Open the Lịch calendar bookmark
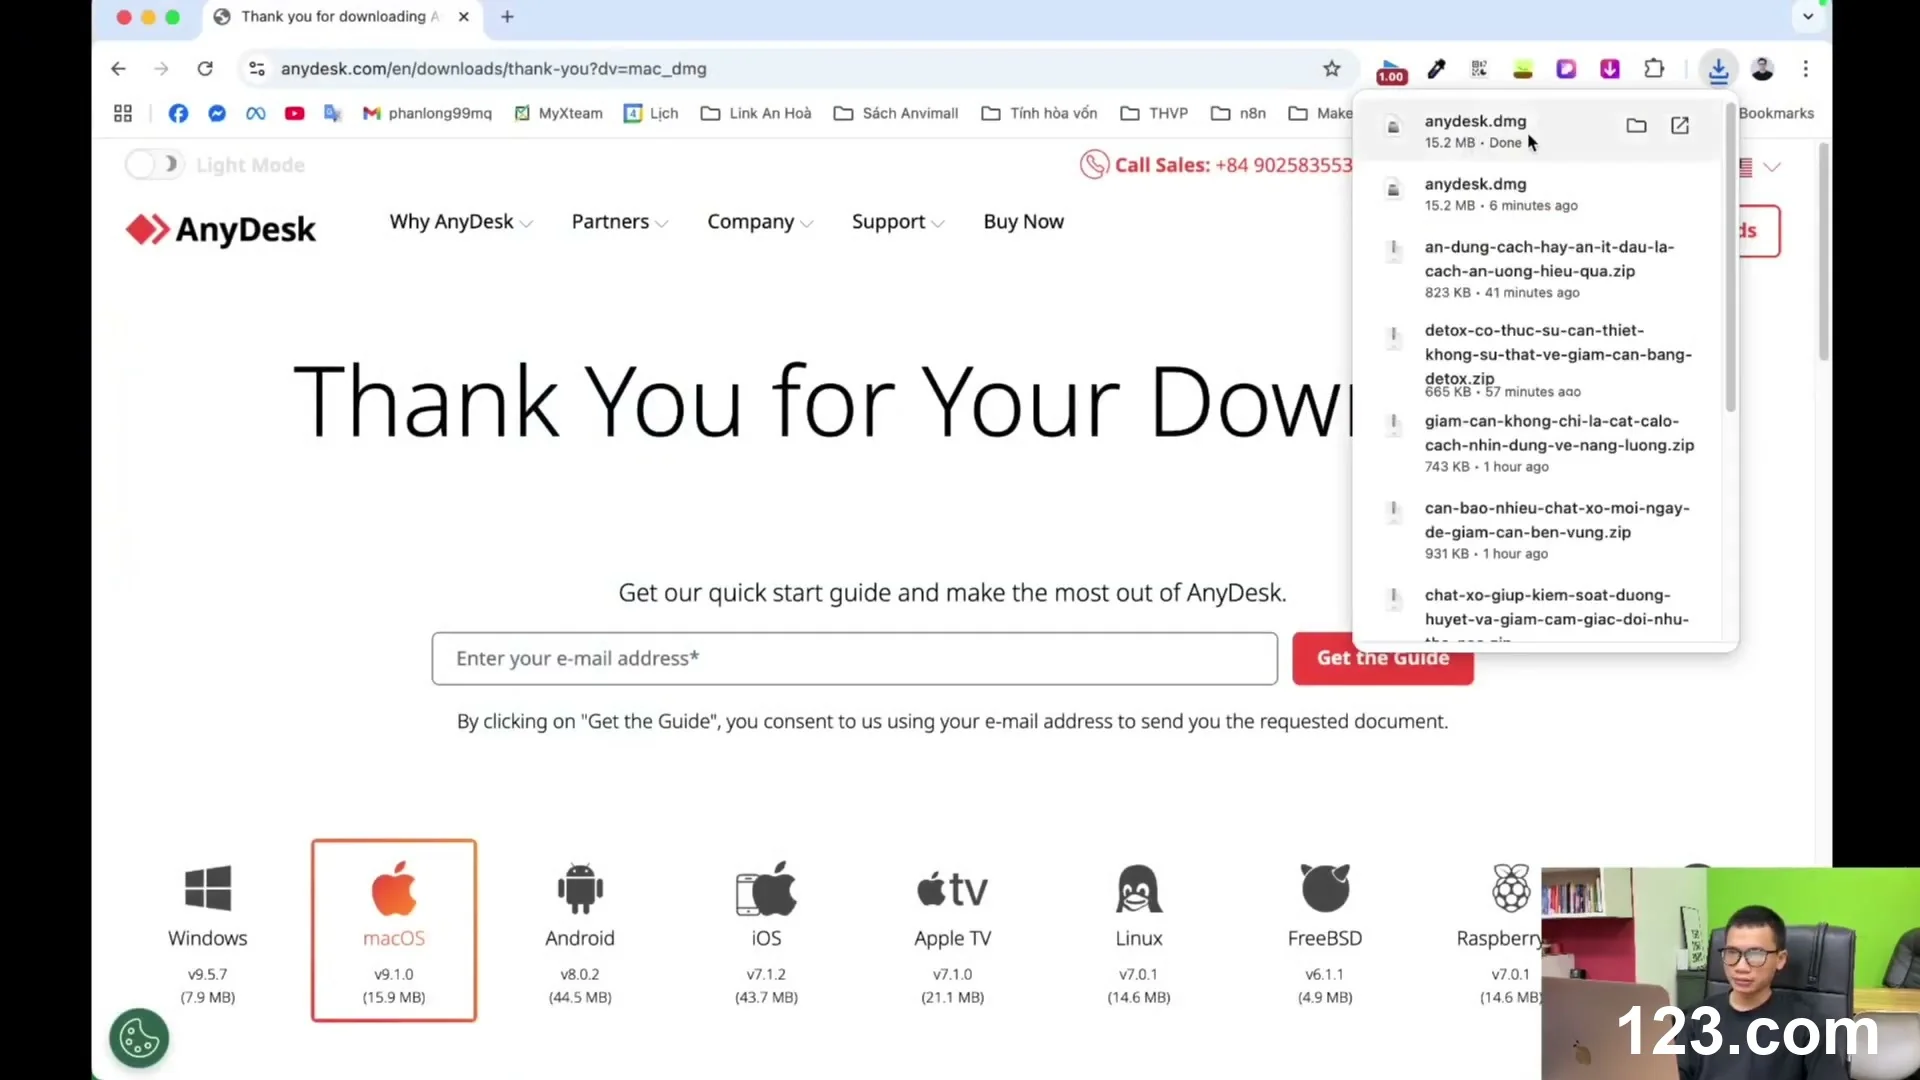The width and height of the screenshot is (1920, 1080). [651, 114]
